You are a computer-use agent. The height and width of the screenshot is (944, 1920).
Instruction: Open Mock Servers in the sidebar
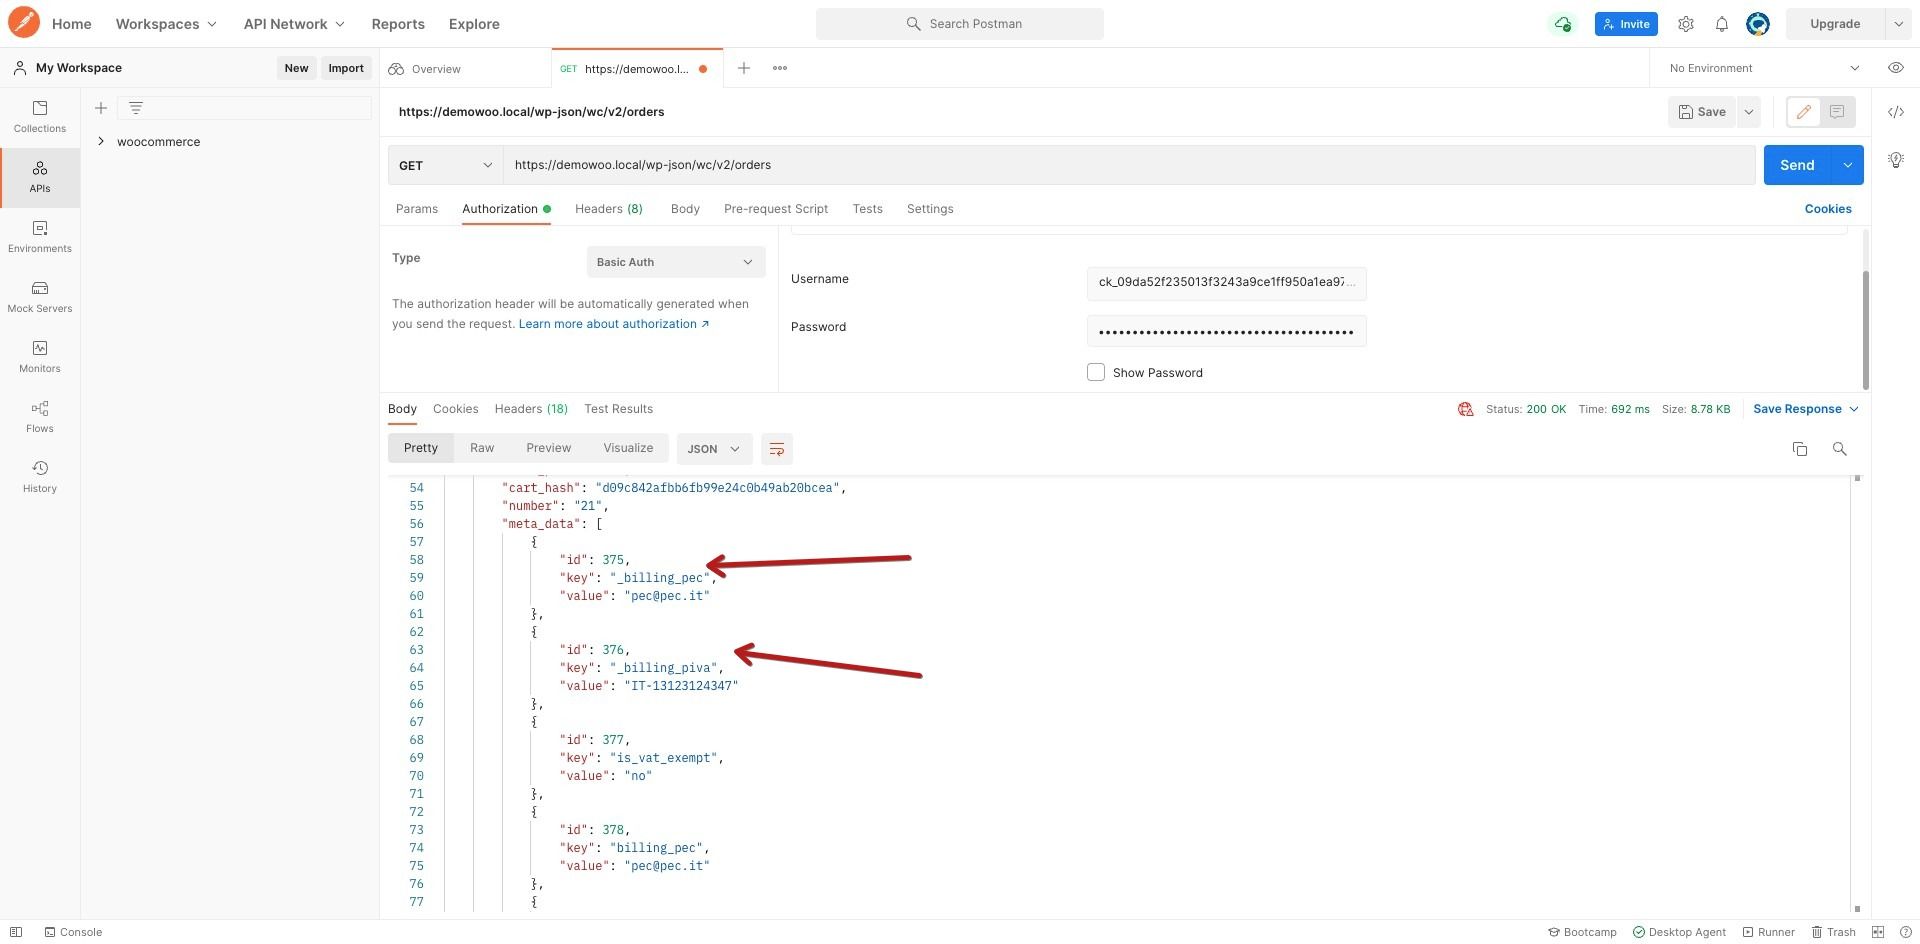[x=40, y=297]
